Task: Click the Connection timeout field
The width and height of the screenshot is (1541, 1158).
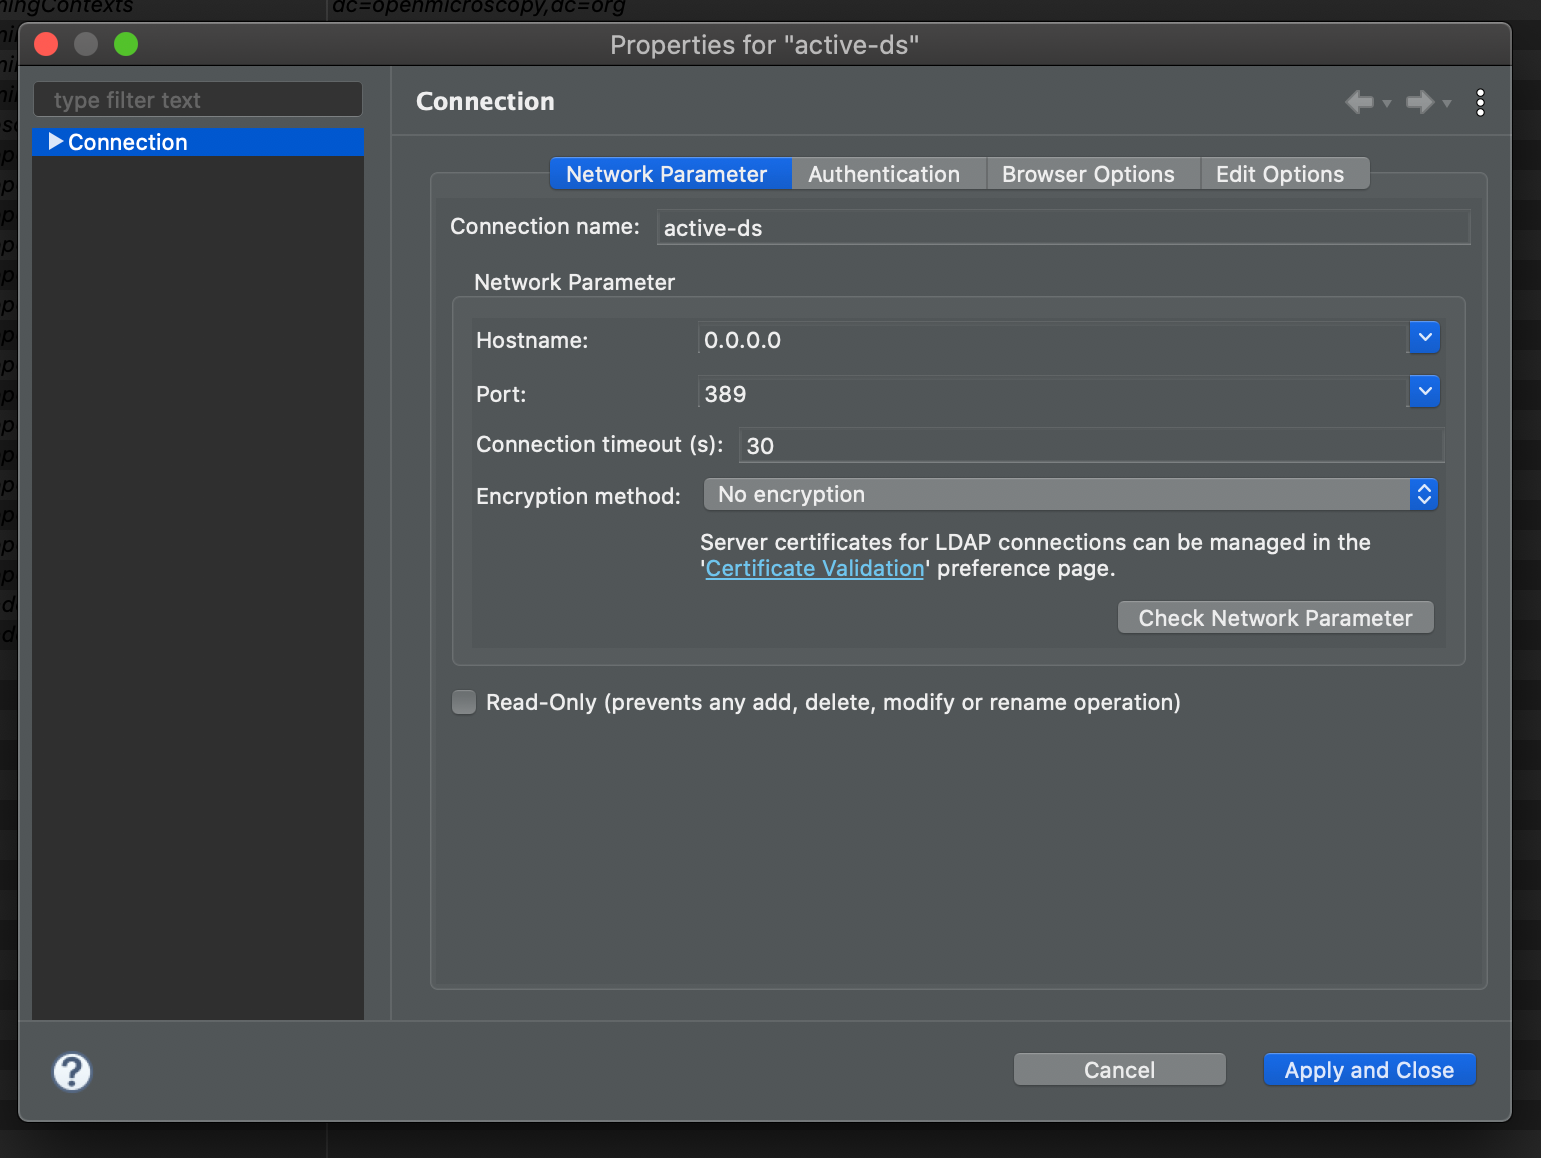Action: point(1092,445)
